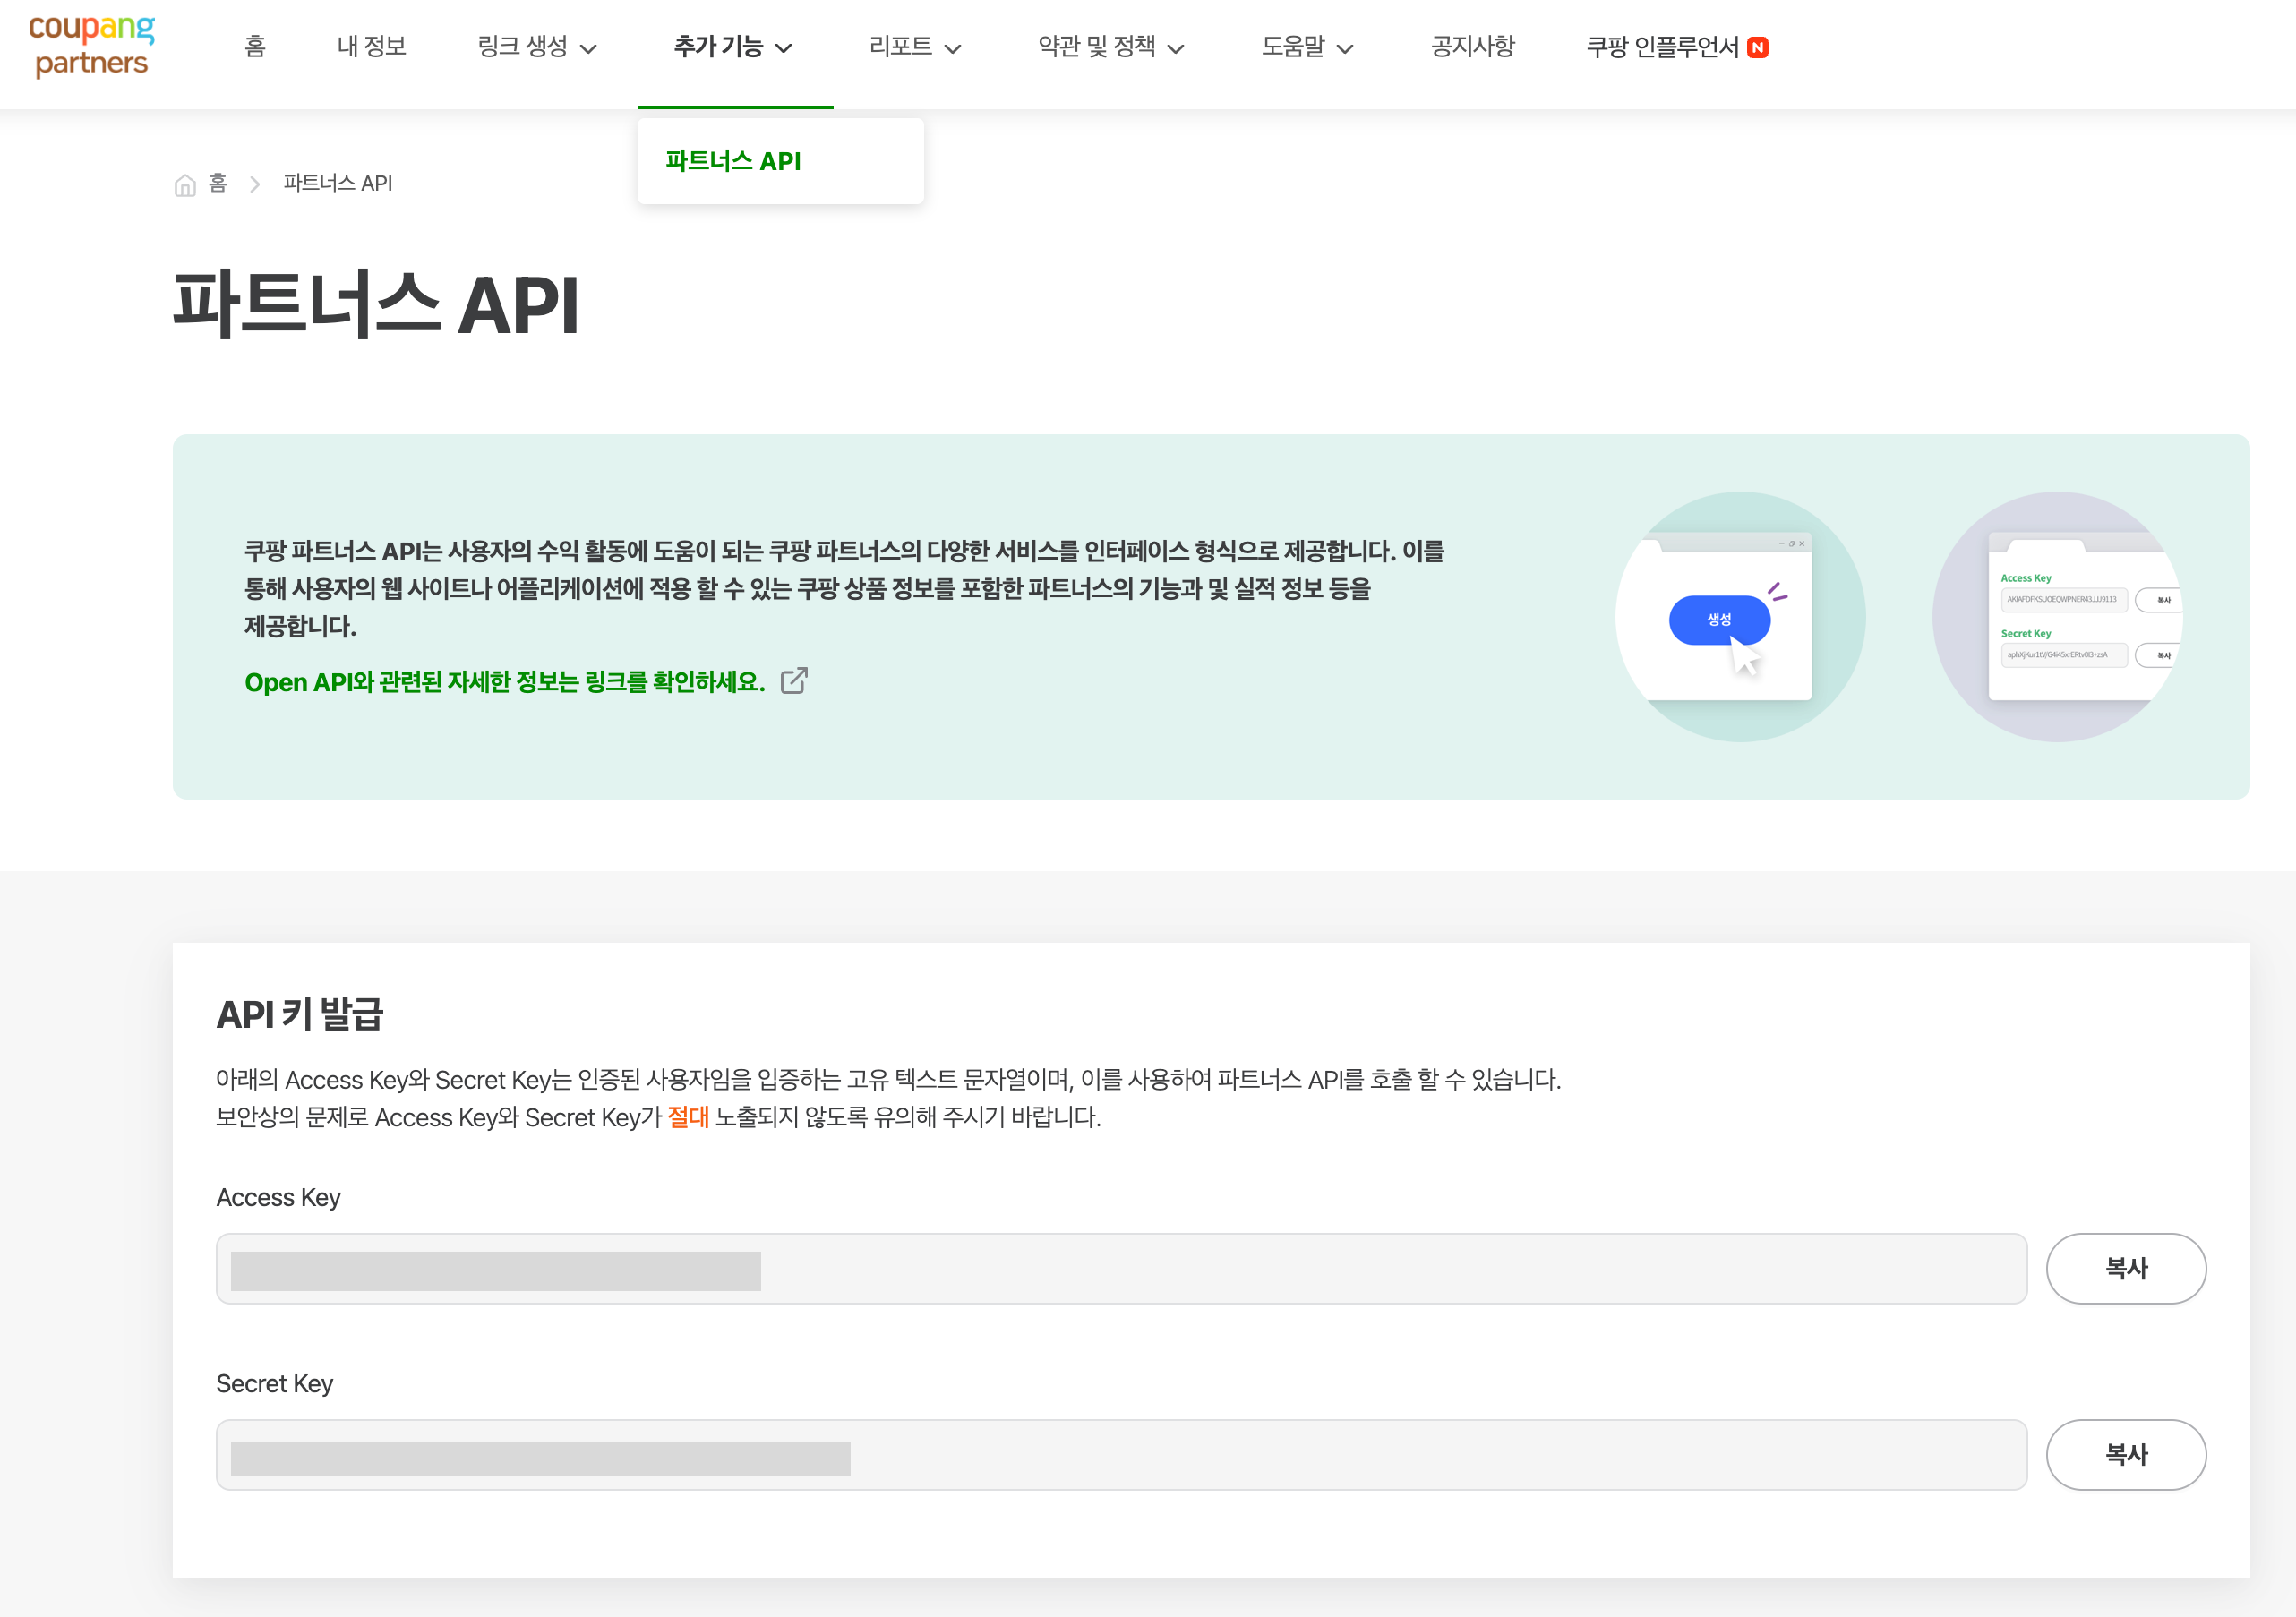Open the external link icon beside Open API text
The image size is (2296, 1617).
[x=794, y=681]
